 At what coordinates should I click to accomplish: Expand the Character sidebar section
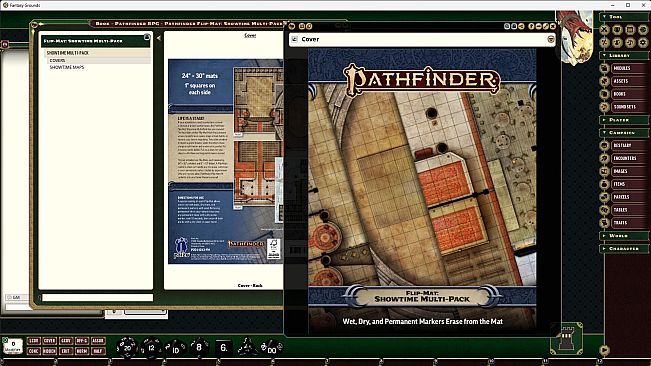[x=624, y=248]
